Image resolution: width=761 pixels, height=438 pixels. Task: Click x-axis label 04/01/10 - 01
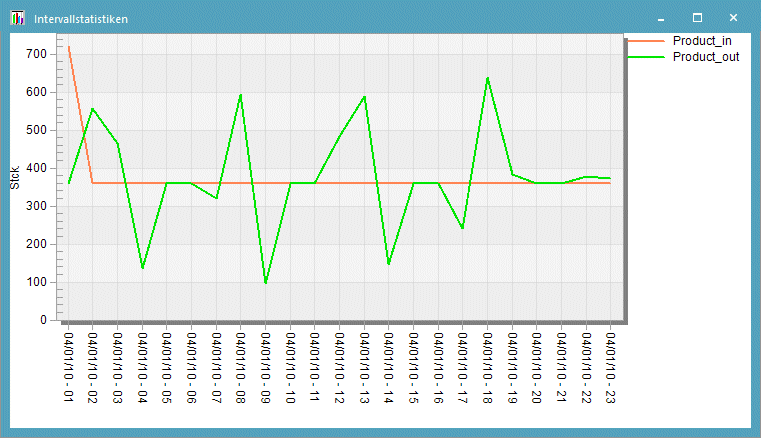[x=68, y=368]
